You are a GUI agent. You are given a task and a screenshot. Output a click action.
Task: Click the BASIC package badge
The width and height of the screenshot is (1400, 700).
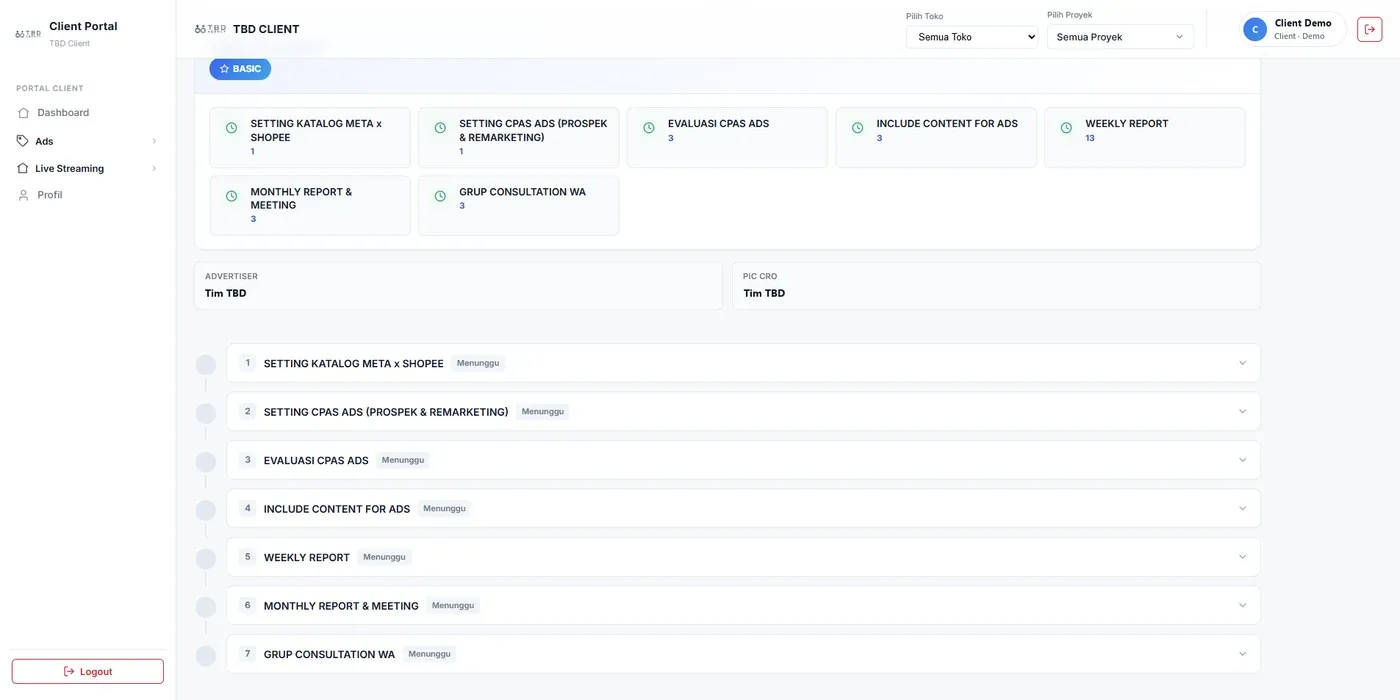click(x=240, y=69)
